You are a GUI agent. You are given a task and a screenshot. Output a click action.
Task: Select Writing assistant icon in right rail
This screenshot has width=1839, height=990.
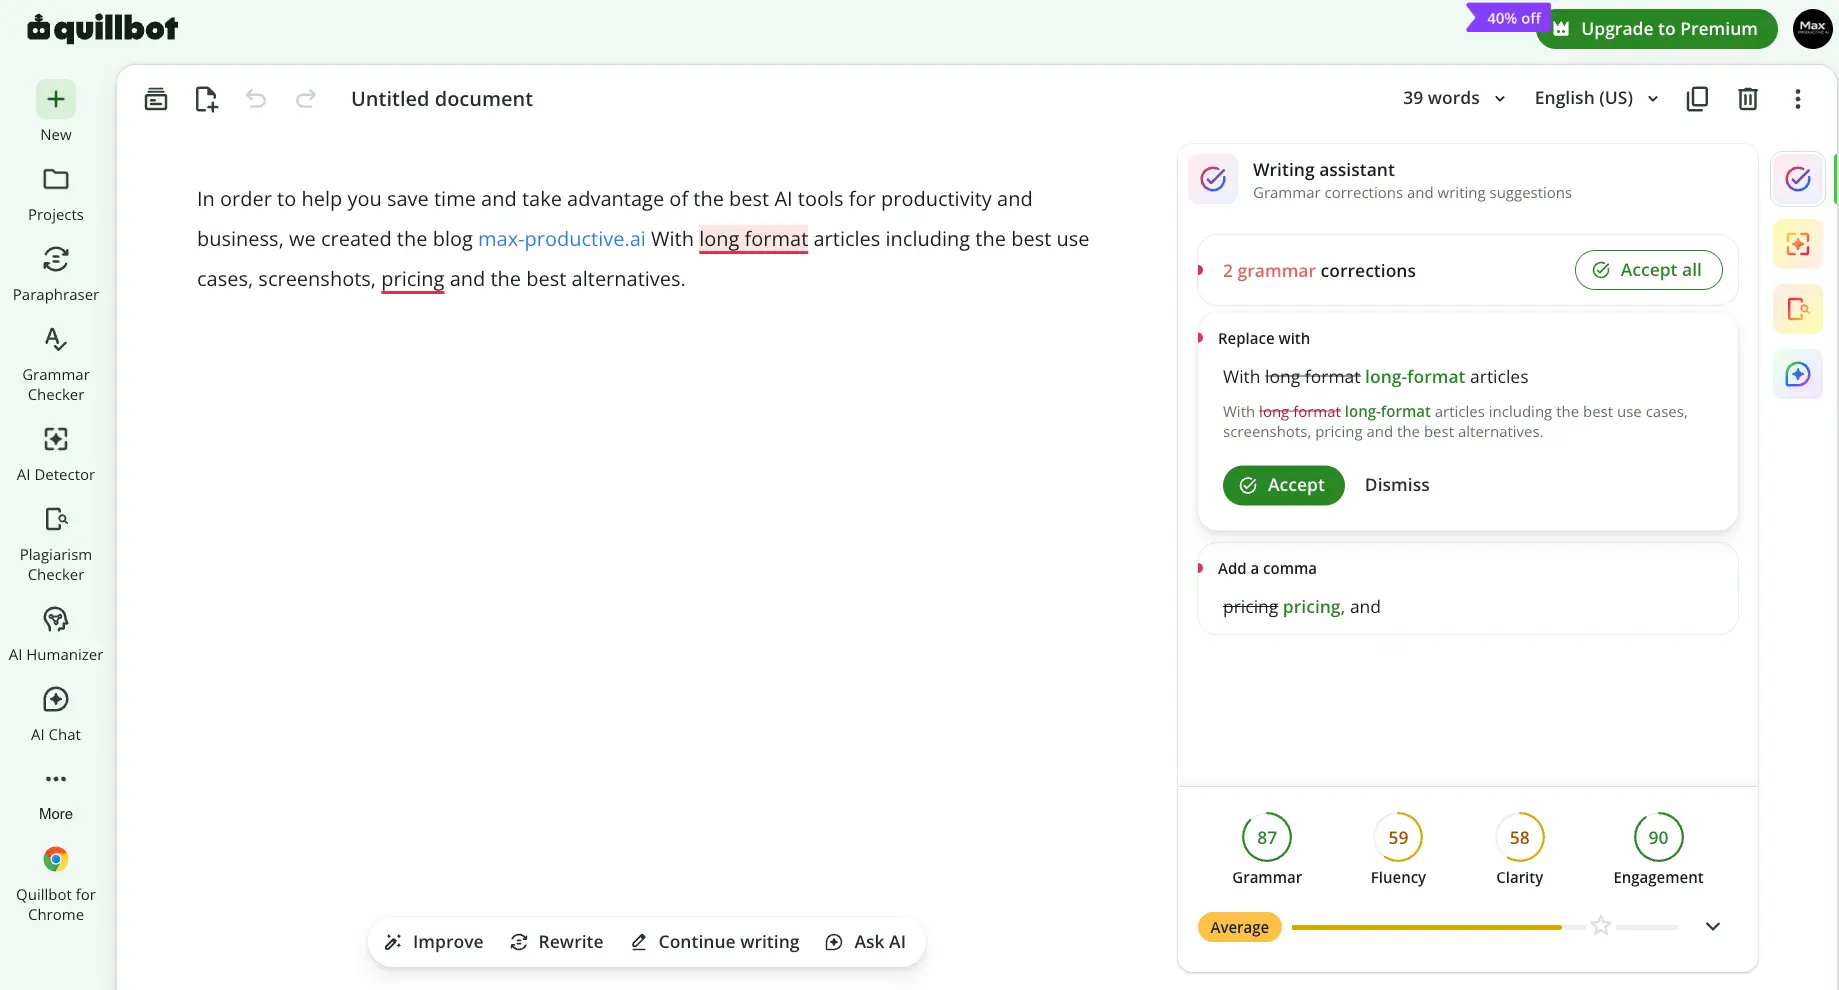click(x=1798, y=179)
